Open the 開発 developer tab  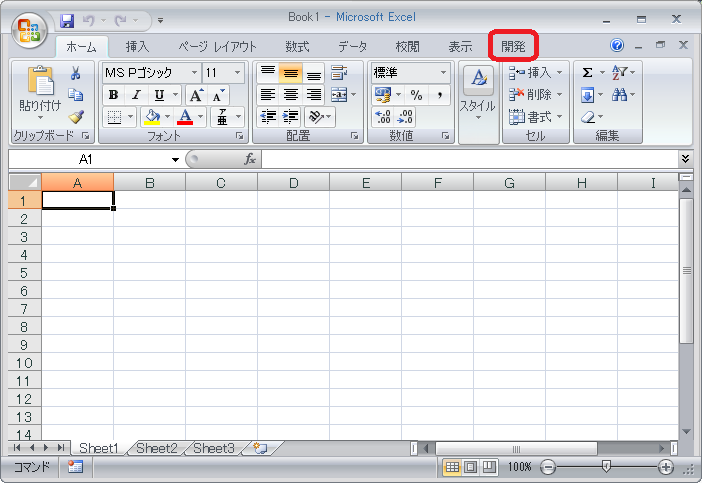[513, 47]
